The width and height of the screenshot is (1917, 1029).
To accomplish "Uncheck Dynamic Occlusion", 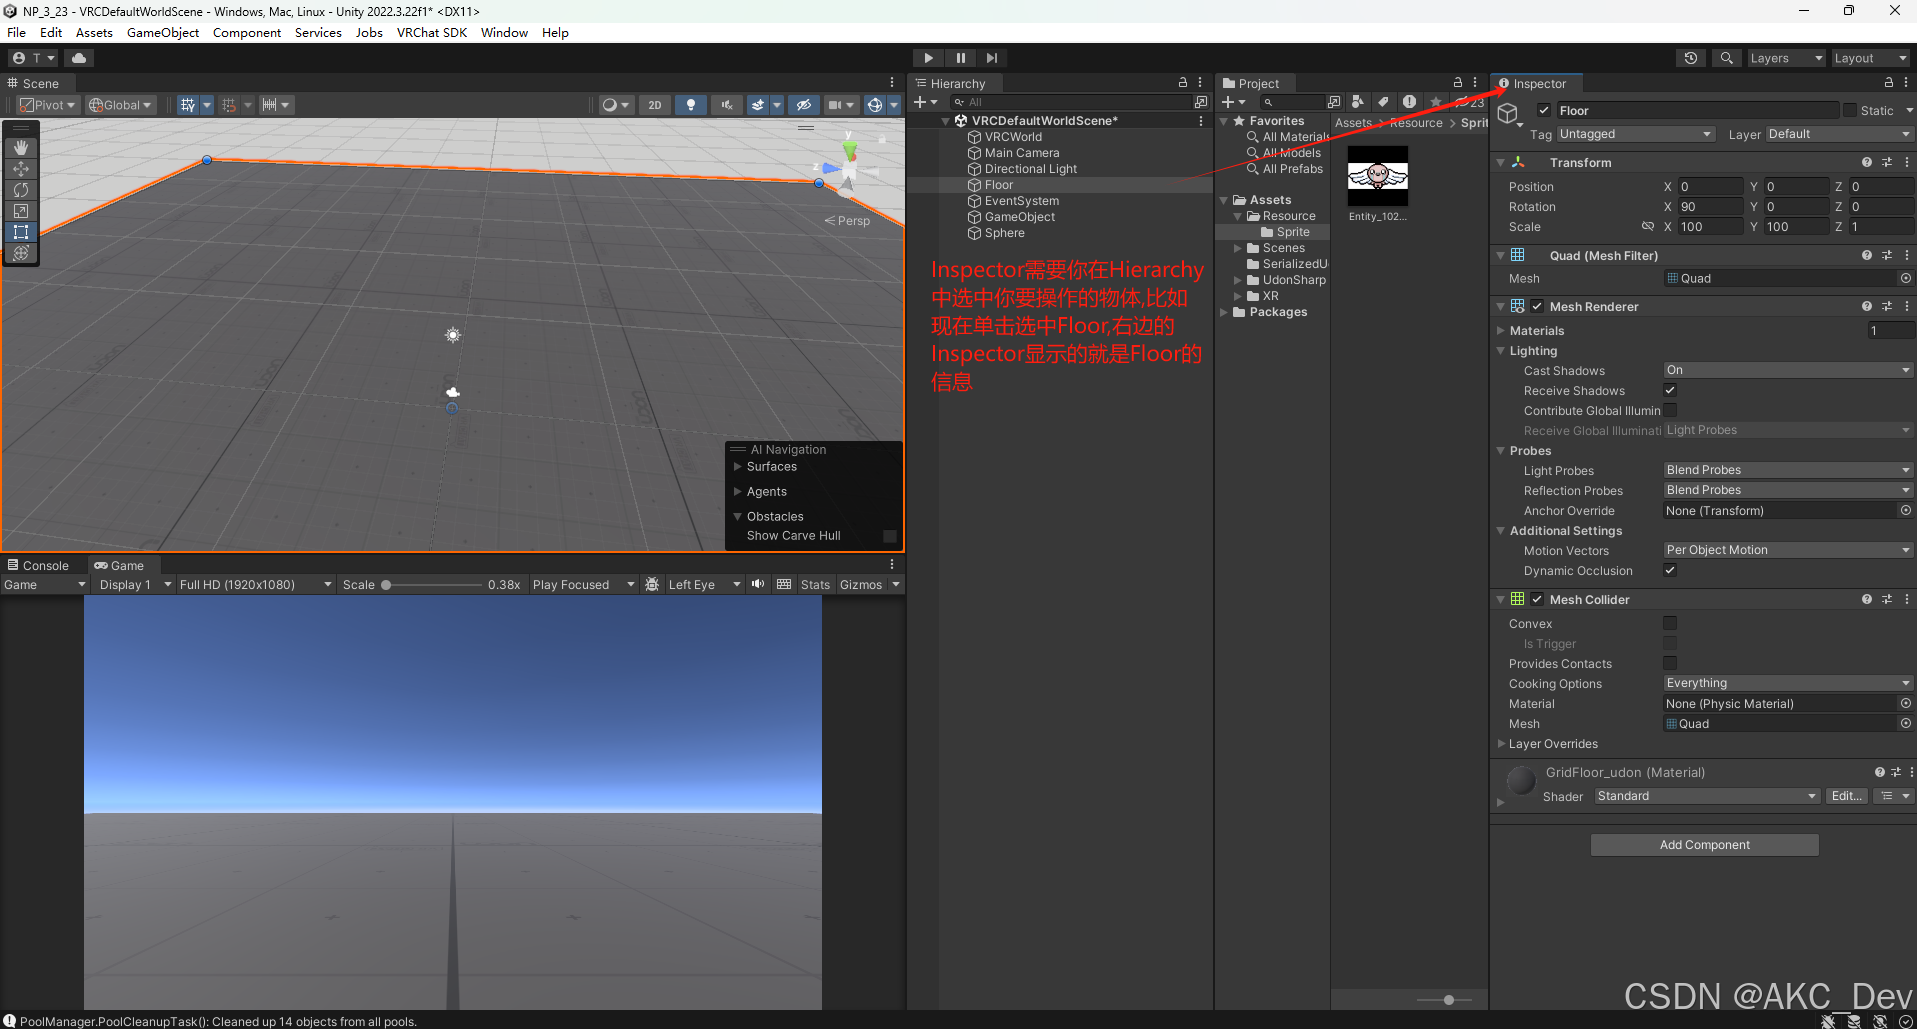I will (x=1670, y=570).
